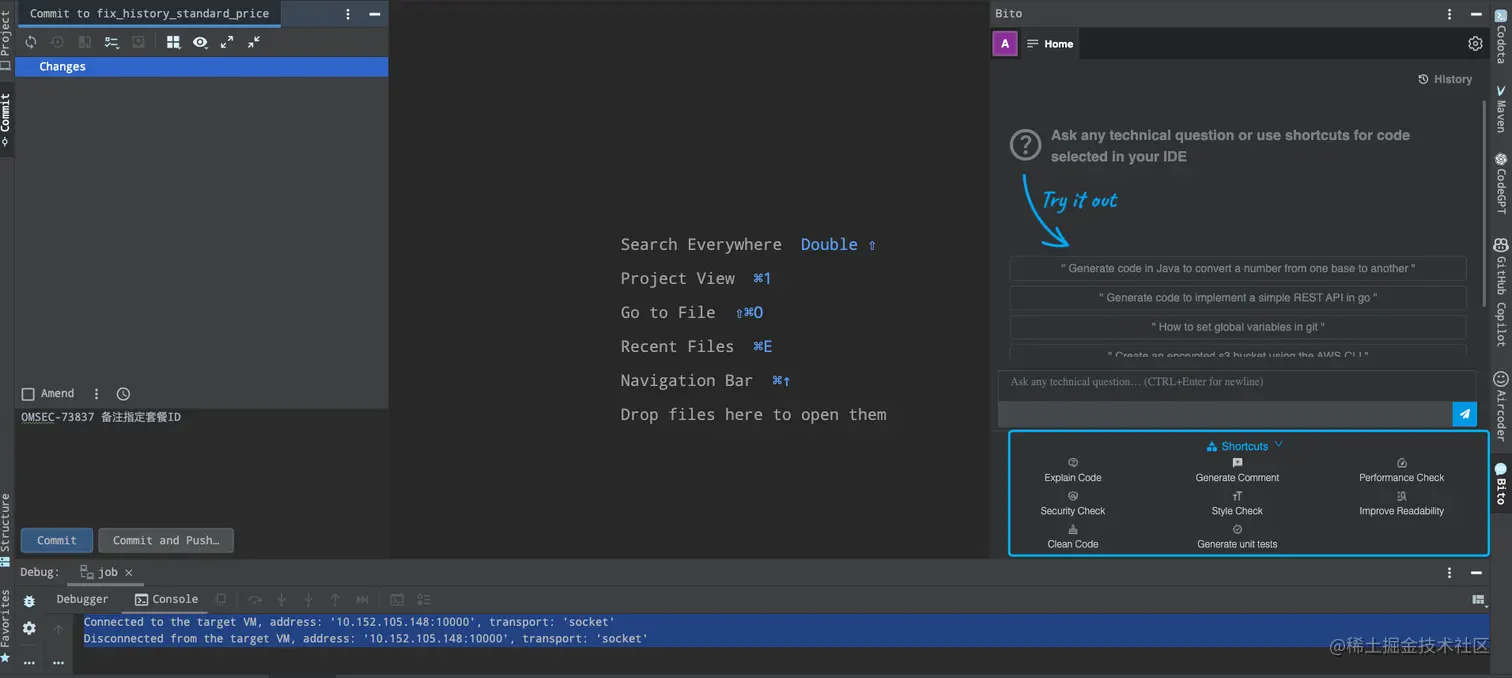Close the job debug tab

coord(129,573)
